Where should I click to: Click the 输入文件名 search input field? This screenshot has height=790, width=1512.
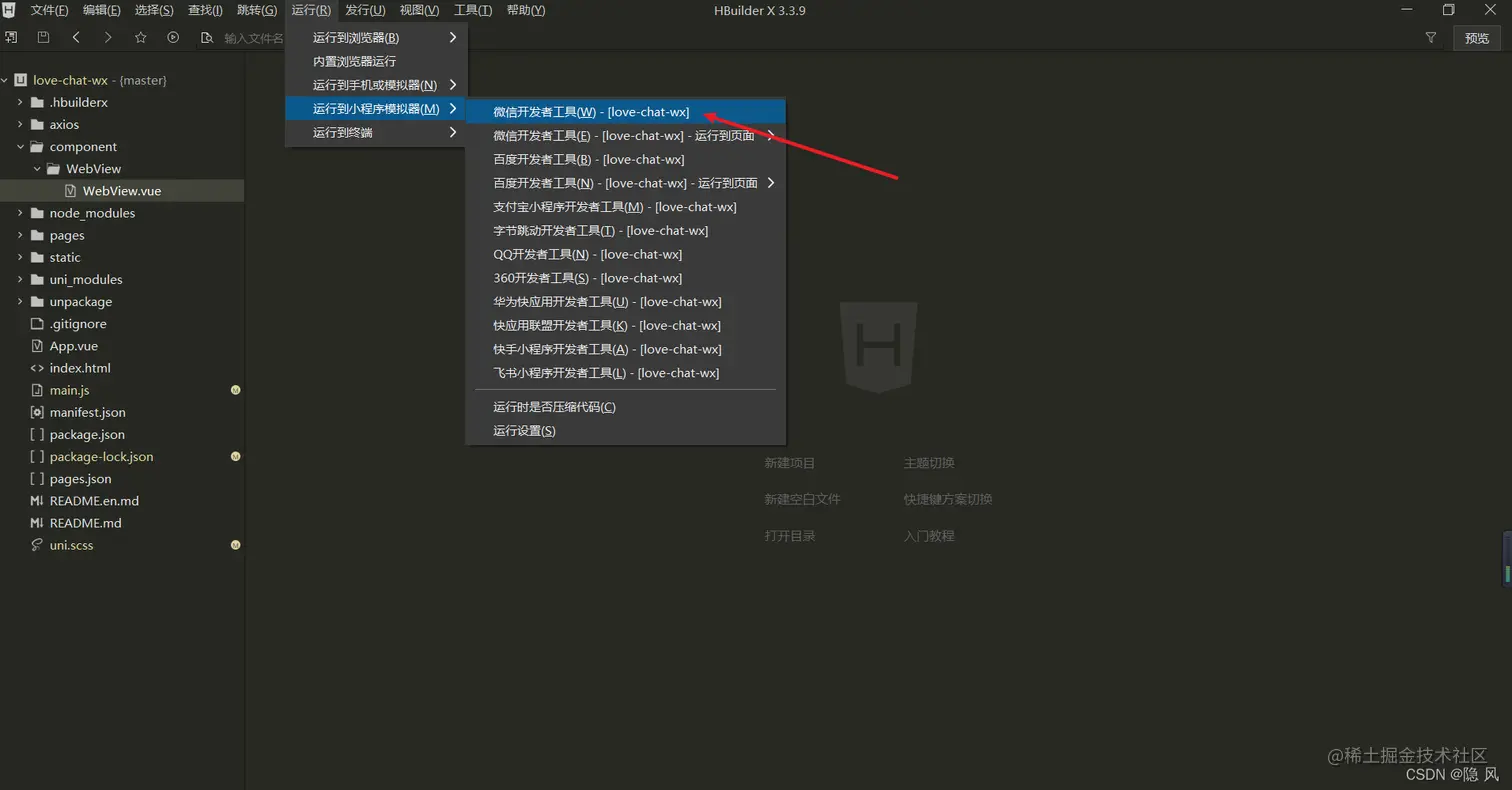254,38
